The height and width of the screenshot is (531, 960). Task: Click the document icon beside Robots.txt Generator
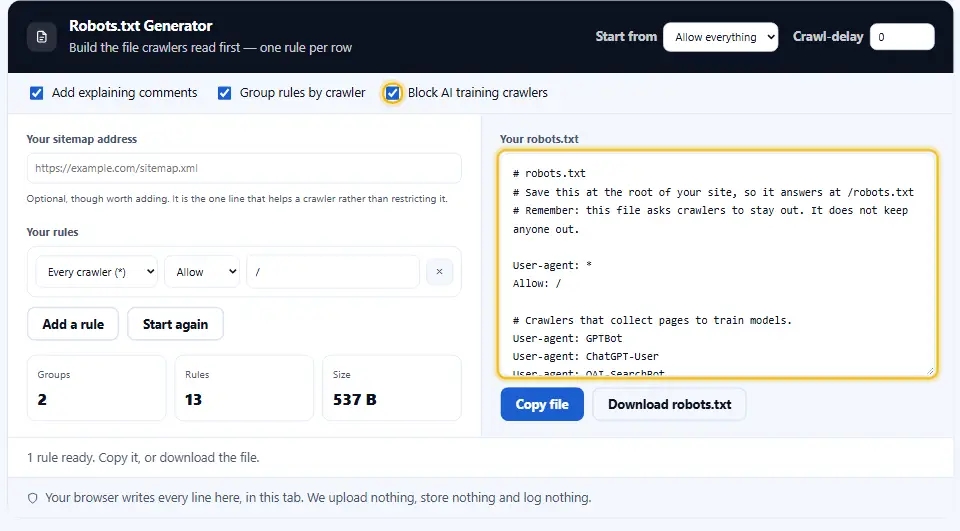coord(42,37)
